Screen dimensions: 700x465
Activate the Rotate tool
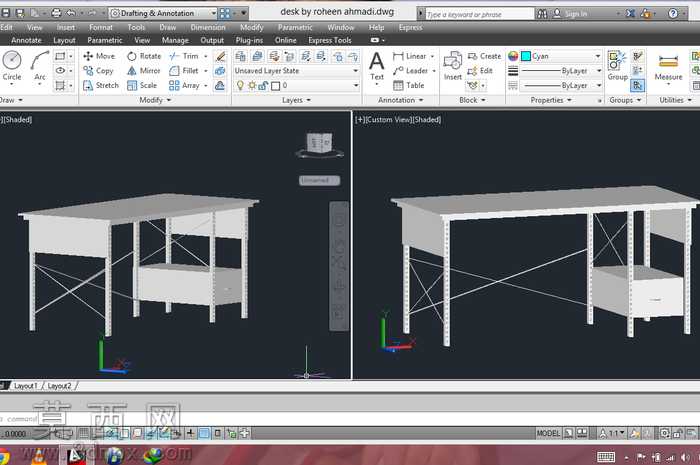144,56
